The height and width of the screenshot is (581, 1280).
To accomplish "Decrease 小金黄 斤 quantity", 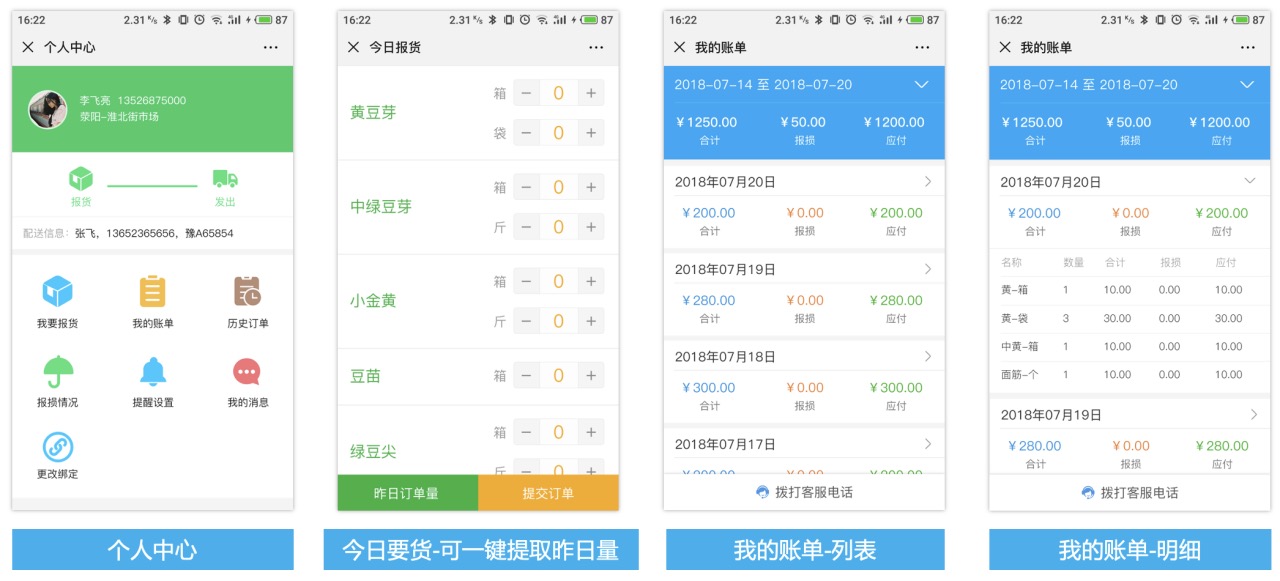I will (526, 321).
